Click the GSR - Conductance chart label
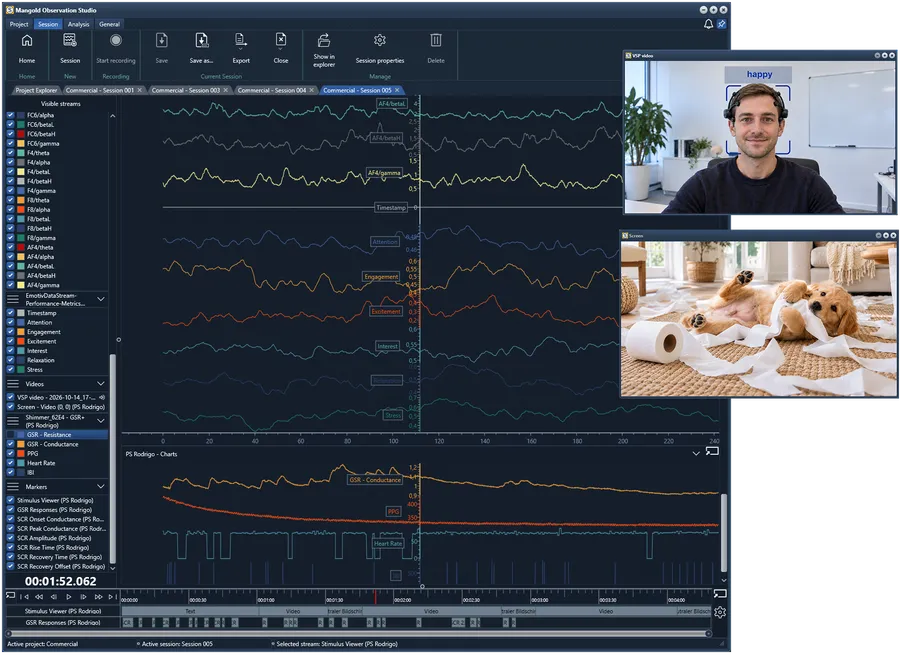 tap(375, 480)
